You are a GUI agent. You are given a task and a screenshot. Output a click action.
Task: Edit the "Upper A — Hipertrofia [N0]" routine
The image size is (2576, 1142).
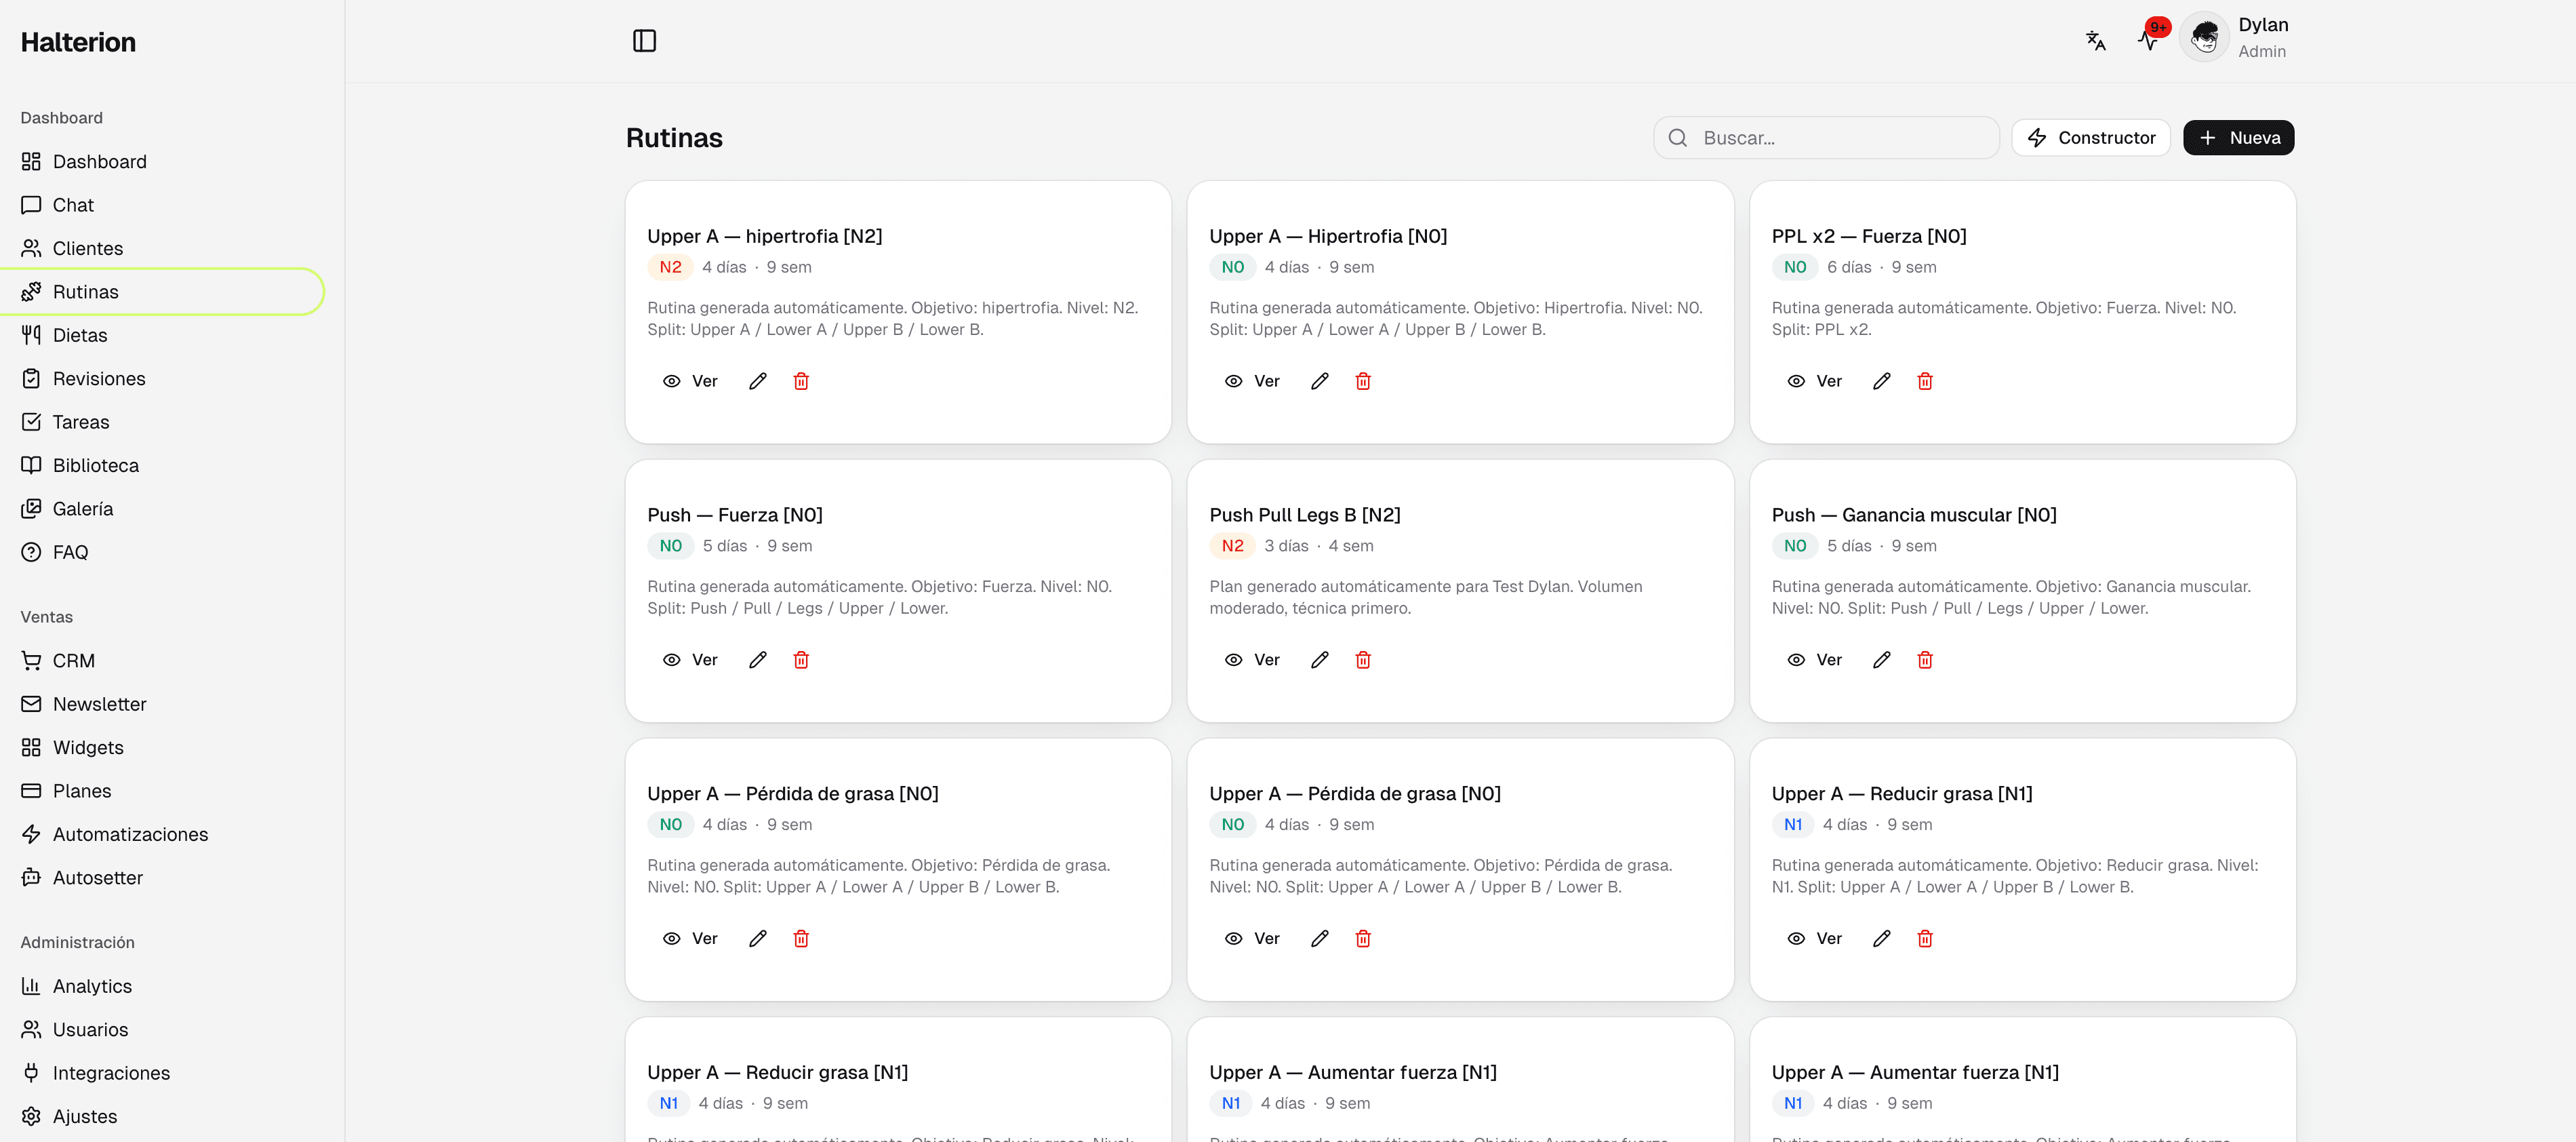click(x=1320, y=381)
